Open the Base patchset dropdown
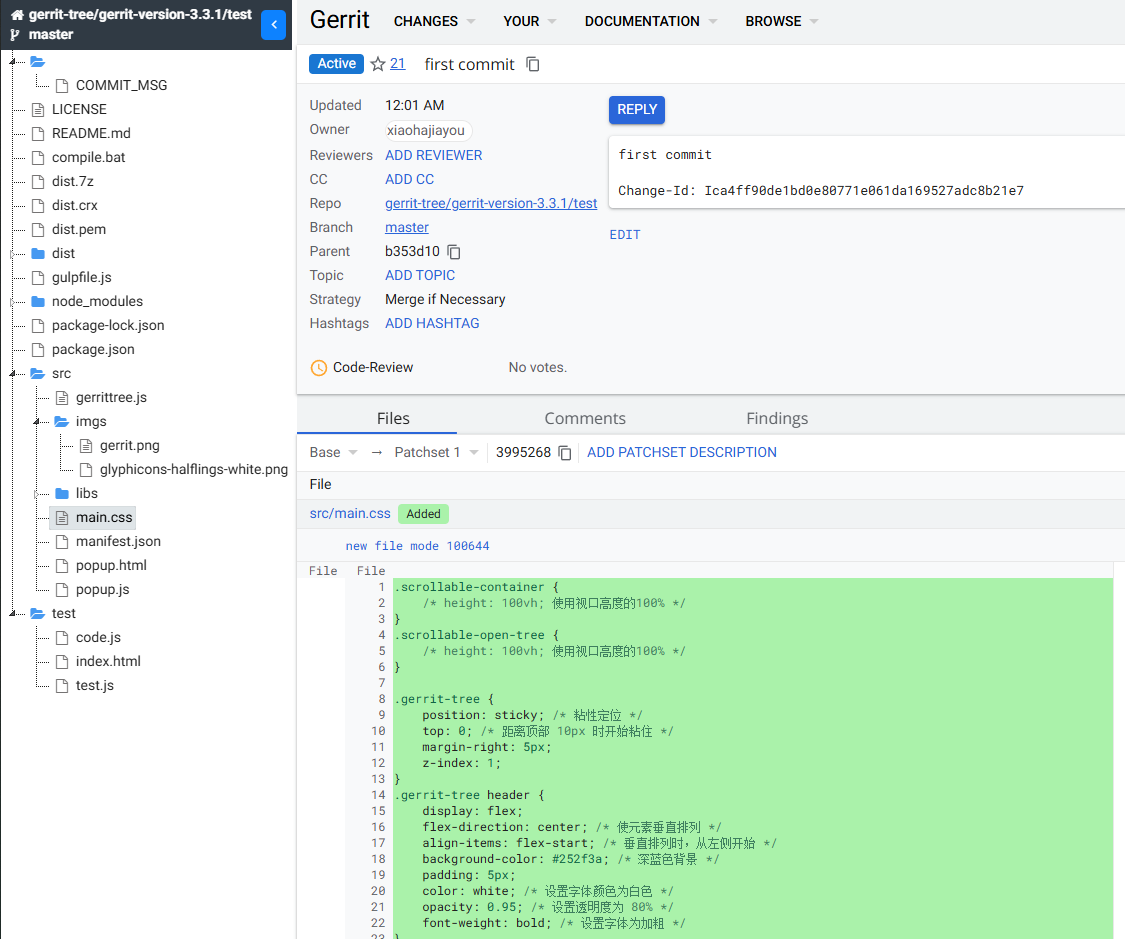 coord(334,452)
